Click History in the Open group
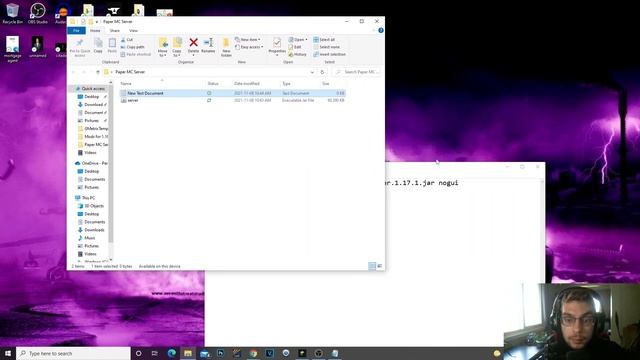 [297, 54]
